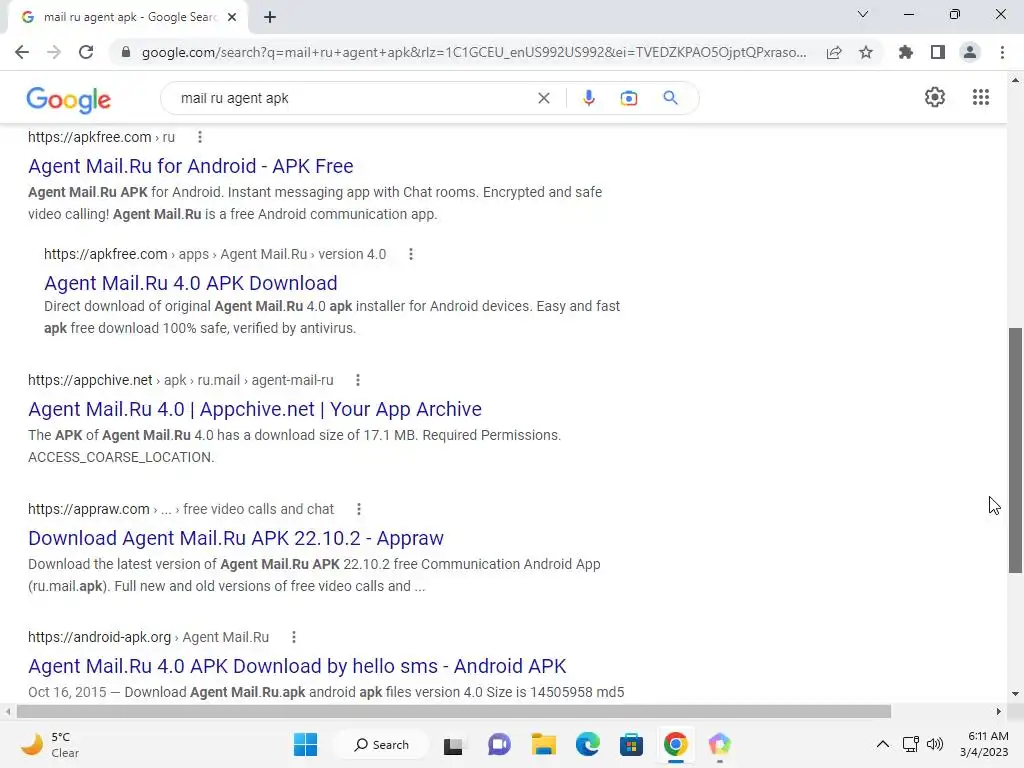This screenshot has height=768, width=1024.
Task: Open options for appchive.net result
Action: [358, 380]
